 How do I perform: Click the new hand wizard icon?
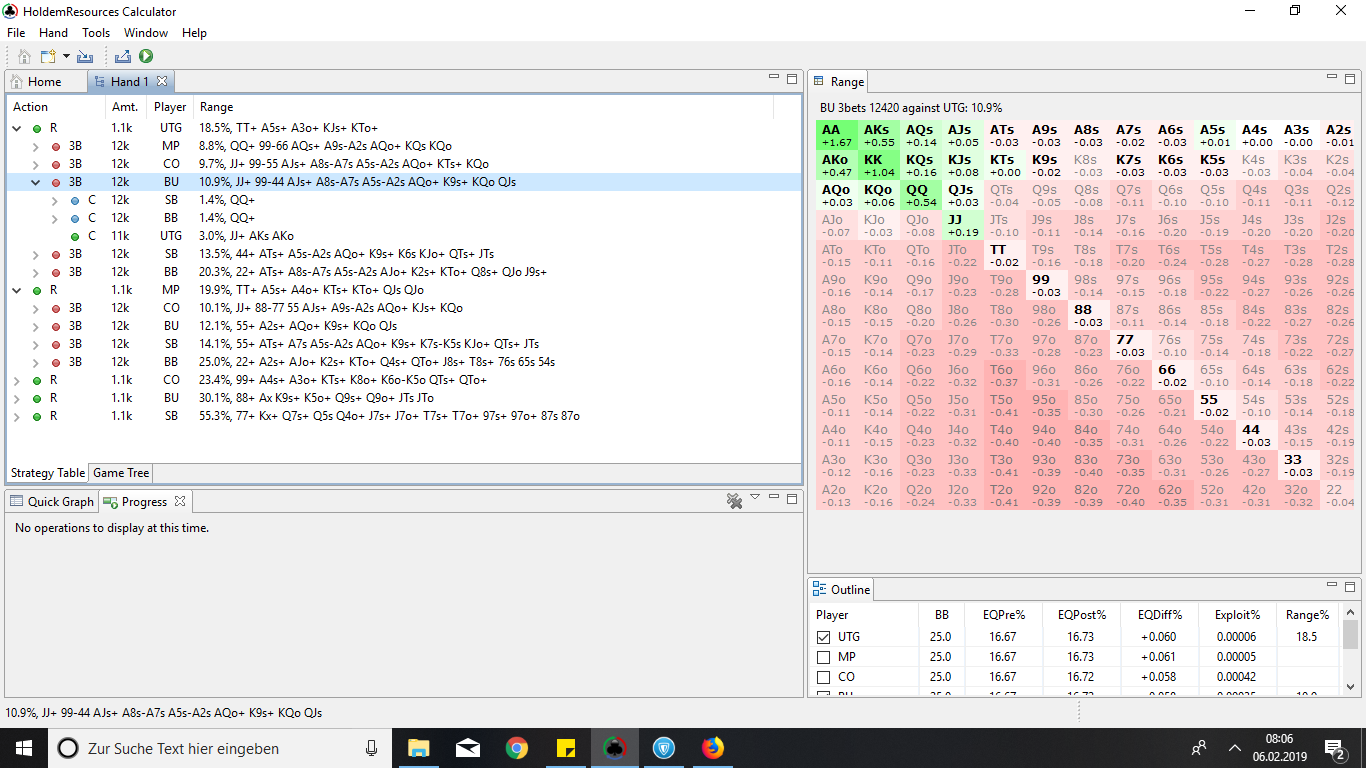tap(47, 57)
